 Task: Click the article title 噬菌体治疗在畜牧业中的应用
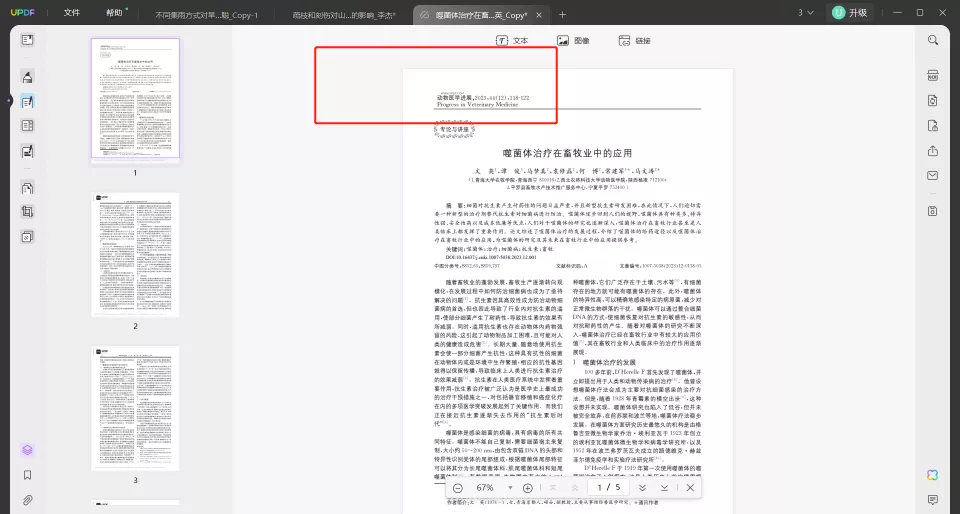pyautogui.click(x=567, y=154)
